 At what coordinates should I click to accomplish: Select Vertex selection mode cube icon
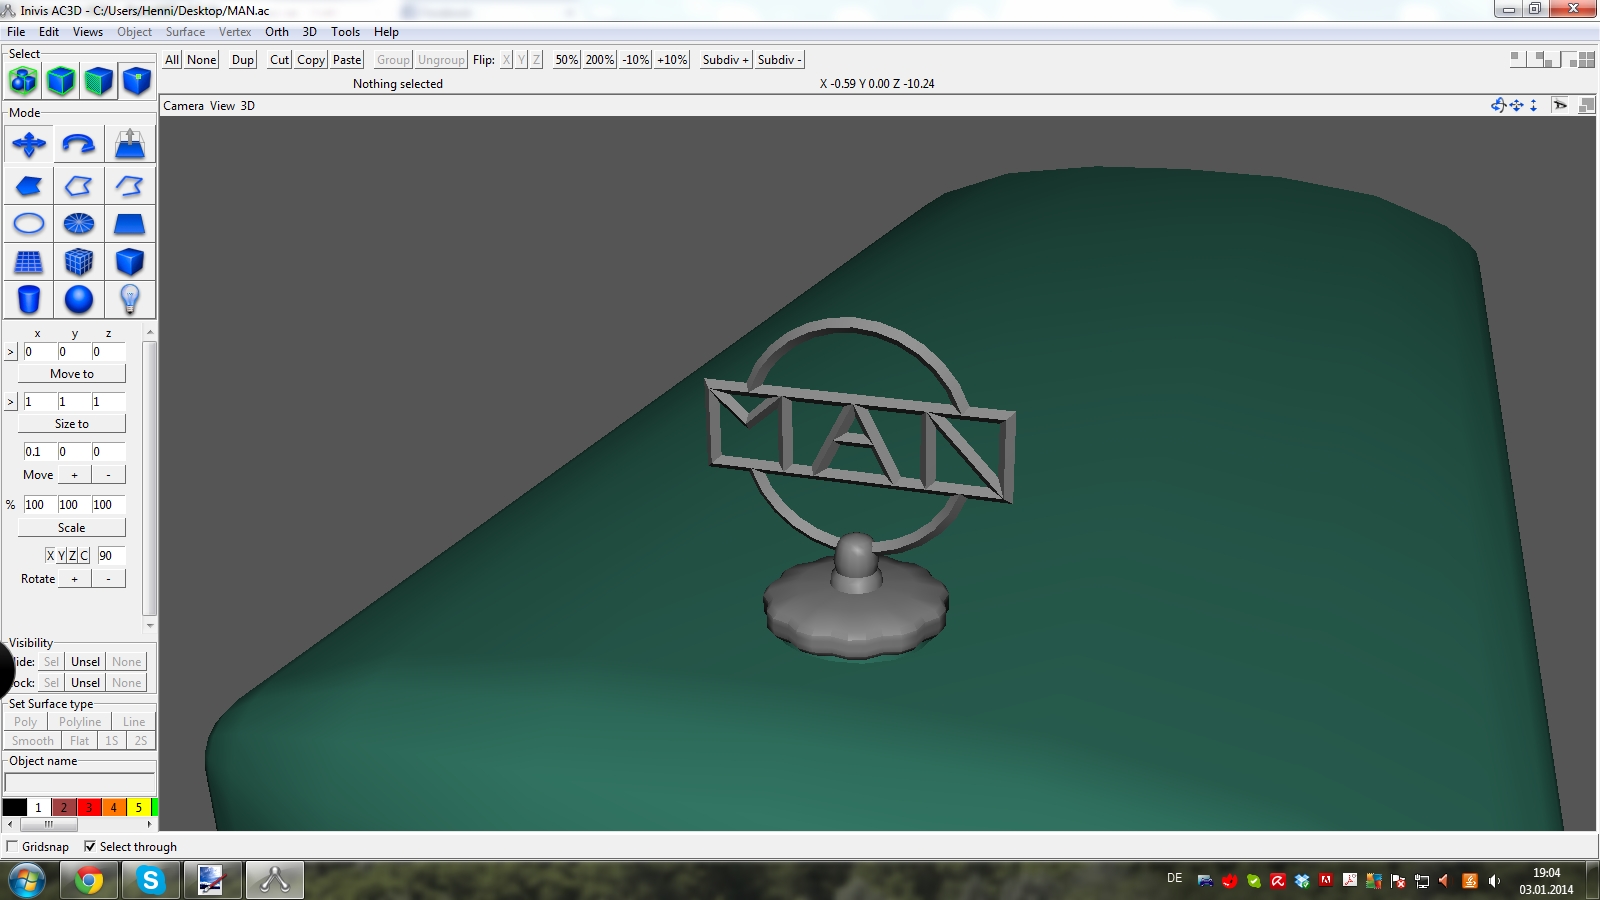tap(137, 81)
